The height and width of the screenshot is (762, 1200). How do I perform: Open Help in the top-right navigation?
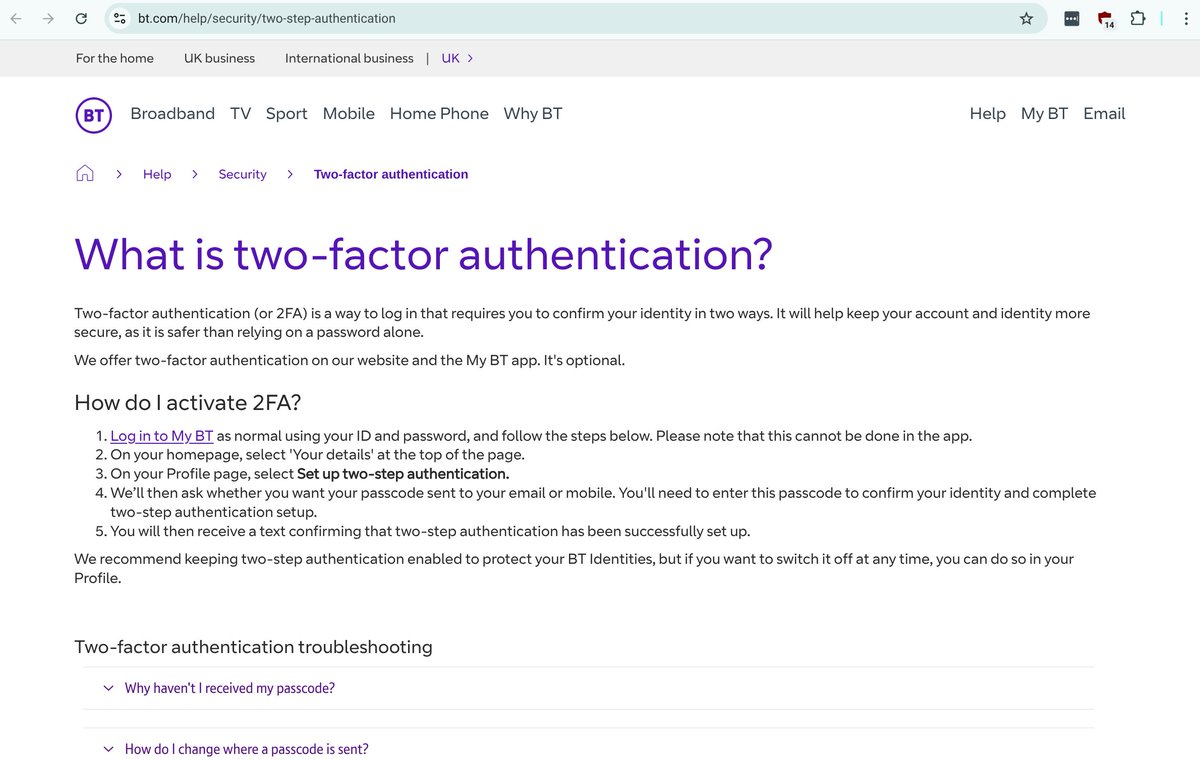(987, 114)
